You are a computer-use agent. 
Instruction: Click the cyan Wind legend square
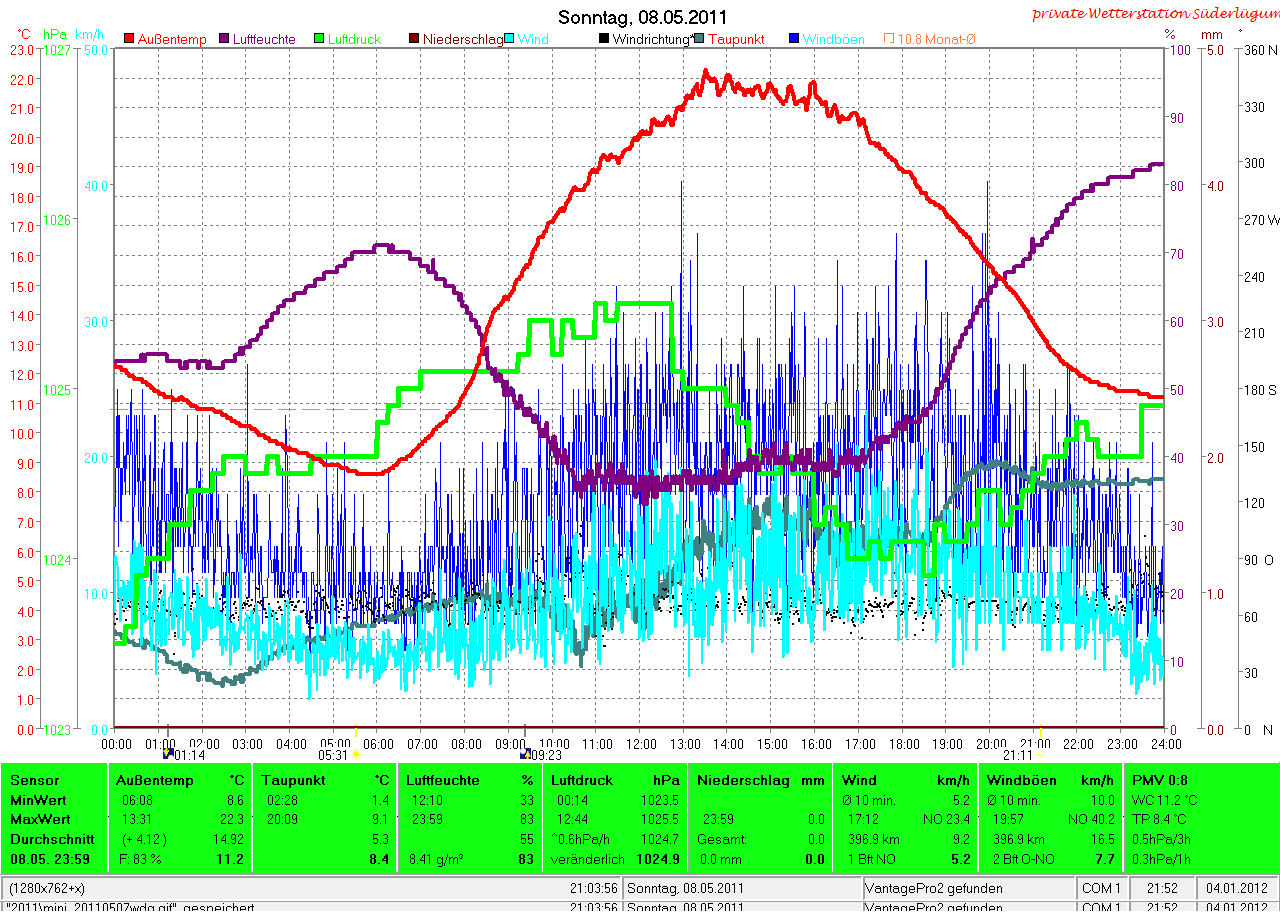(510, 39)
